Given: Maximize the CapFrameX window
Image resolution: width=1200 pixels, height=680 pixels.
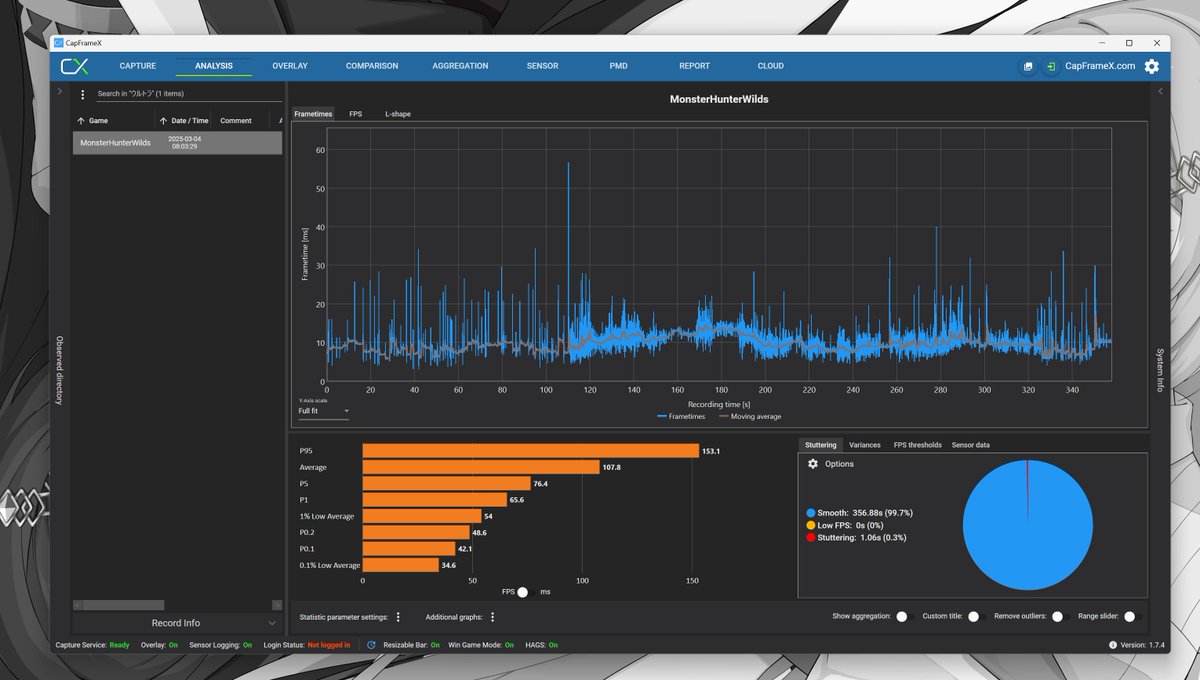Looking at the screenshot, I should [x=1129, y=43].
